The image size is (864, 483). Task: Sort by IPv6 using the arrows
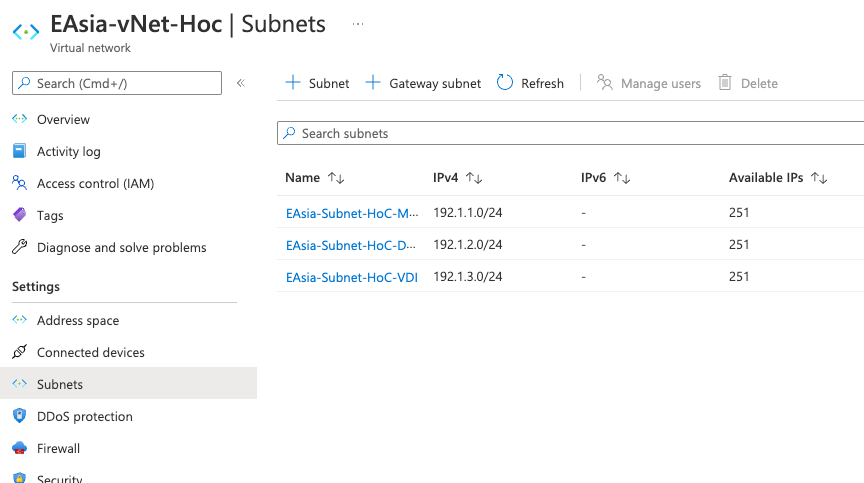pos(622,178)
